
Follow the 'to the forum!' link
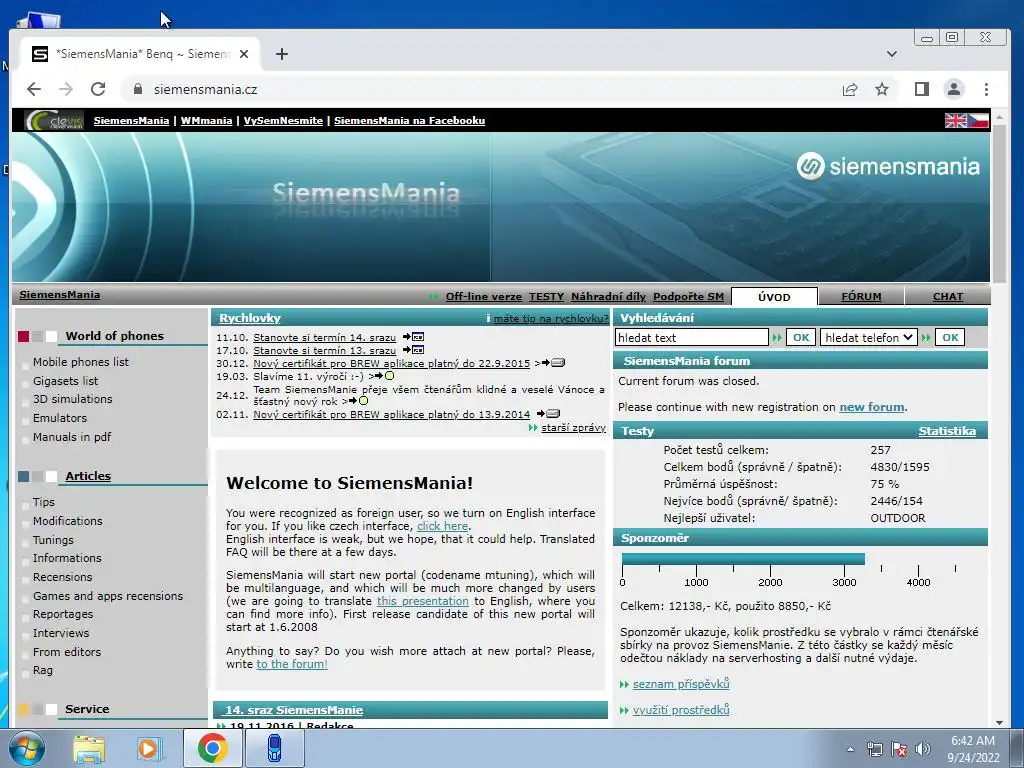(x=292, y=664)
